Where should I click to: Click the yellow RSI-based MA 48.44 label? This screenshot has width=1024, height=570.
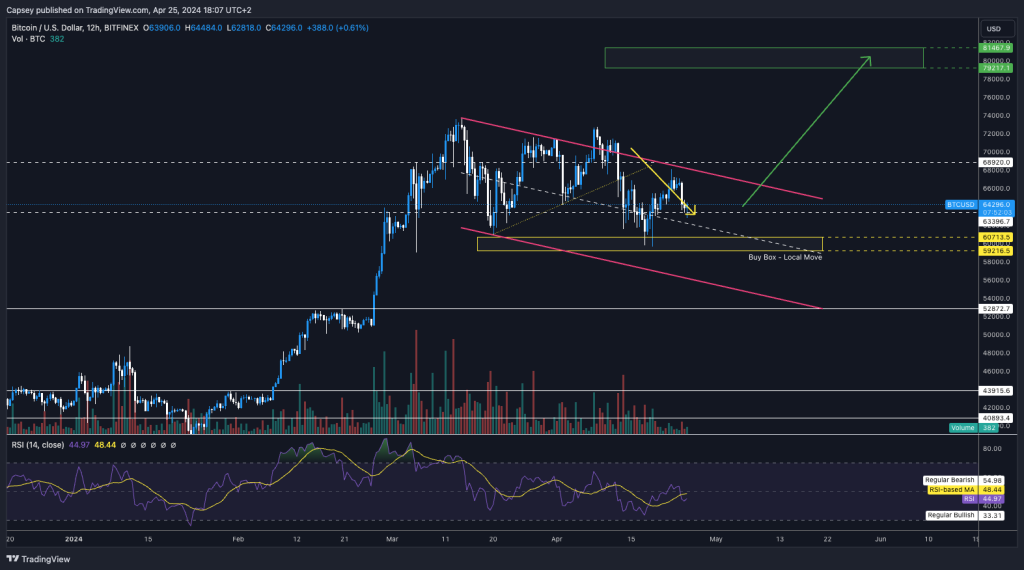[x=966, y=490]
